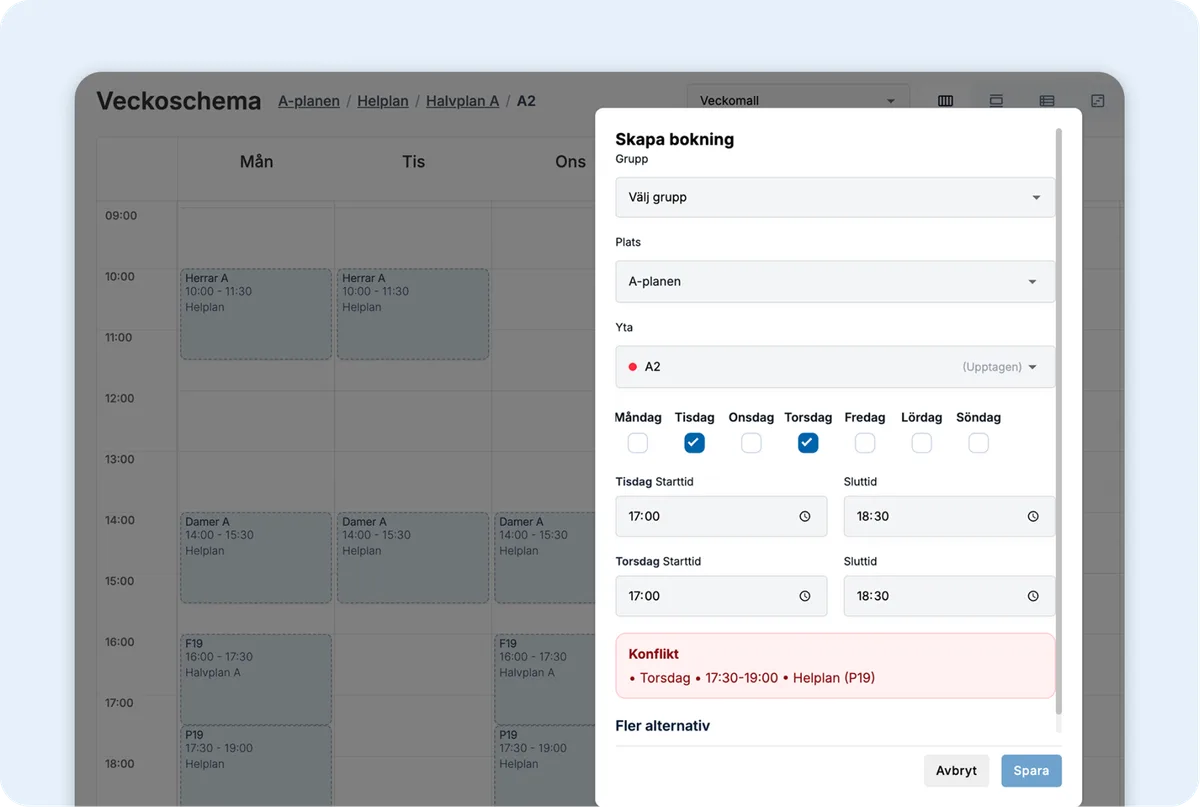Click the booking dialog vertical scrollbar
Viewport: 1200px width, 807px height.
(1059, 420)
